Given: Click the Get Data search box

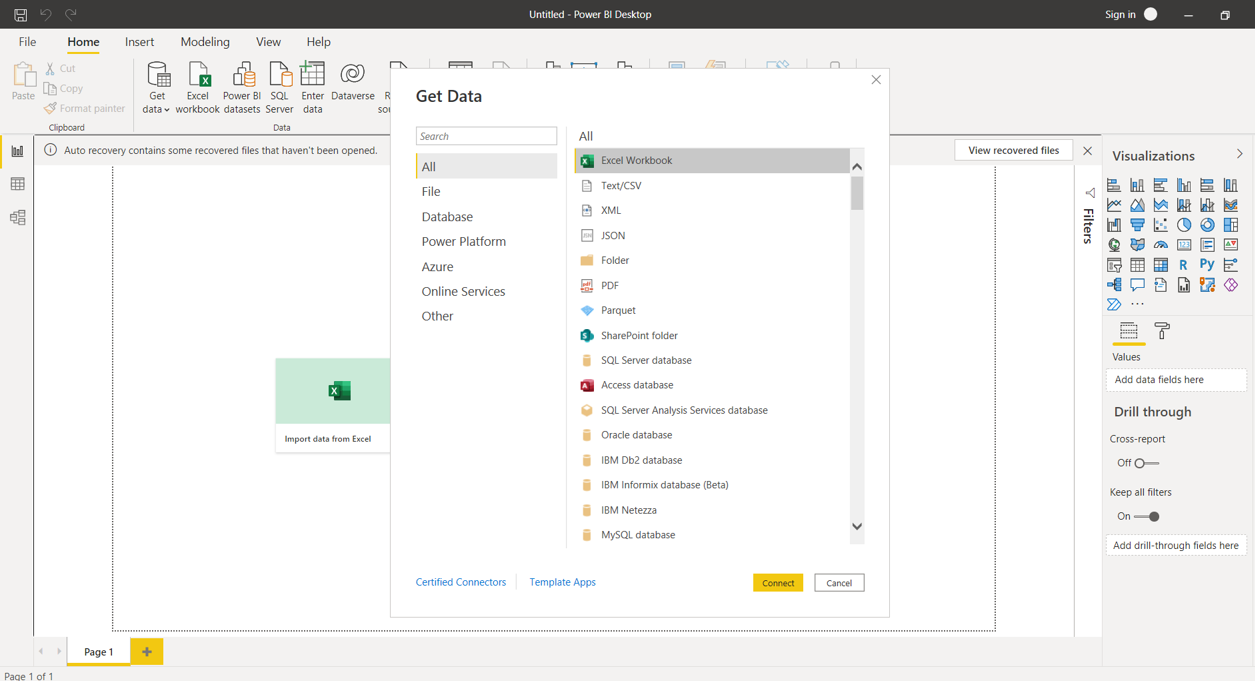Looking at the screenshot, I should (x=487, y=136).
